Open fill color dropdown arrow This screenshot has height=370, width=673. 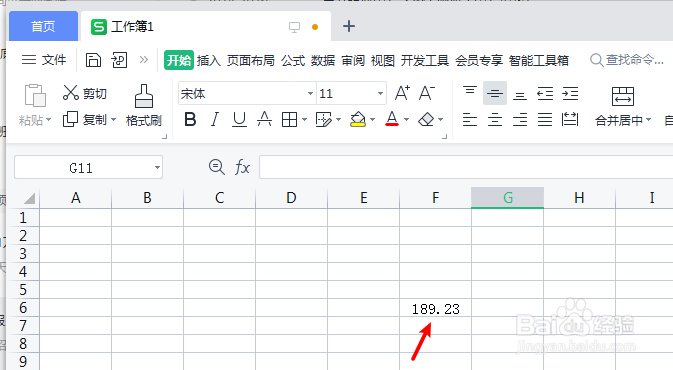(373, 119)
